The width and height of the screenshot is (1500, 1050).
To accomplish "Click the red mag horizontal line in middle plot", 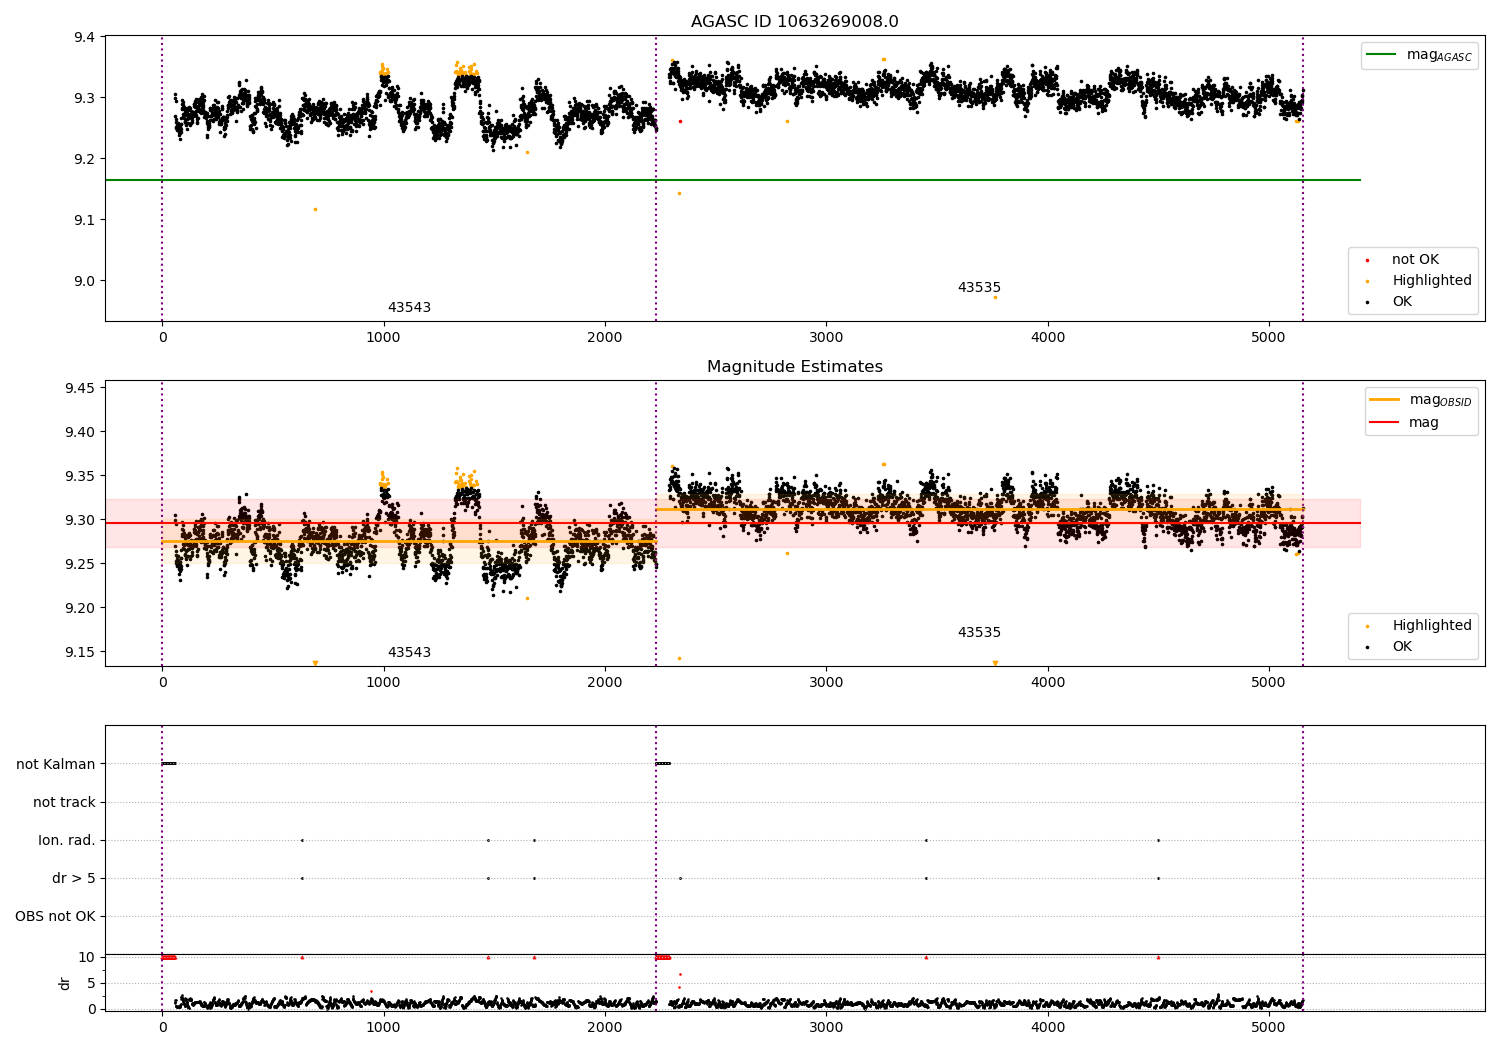I will (x=732, y=523).
